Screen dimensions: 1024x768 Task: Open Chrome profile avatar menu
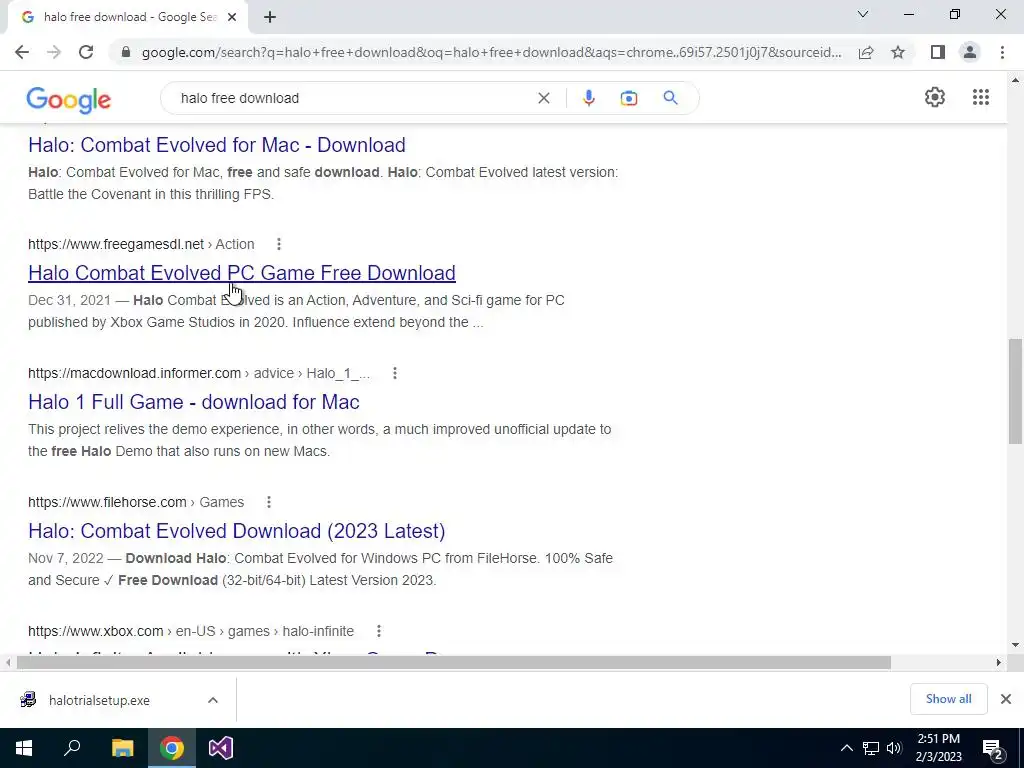pyautogui.click(x=970, y=52)
